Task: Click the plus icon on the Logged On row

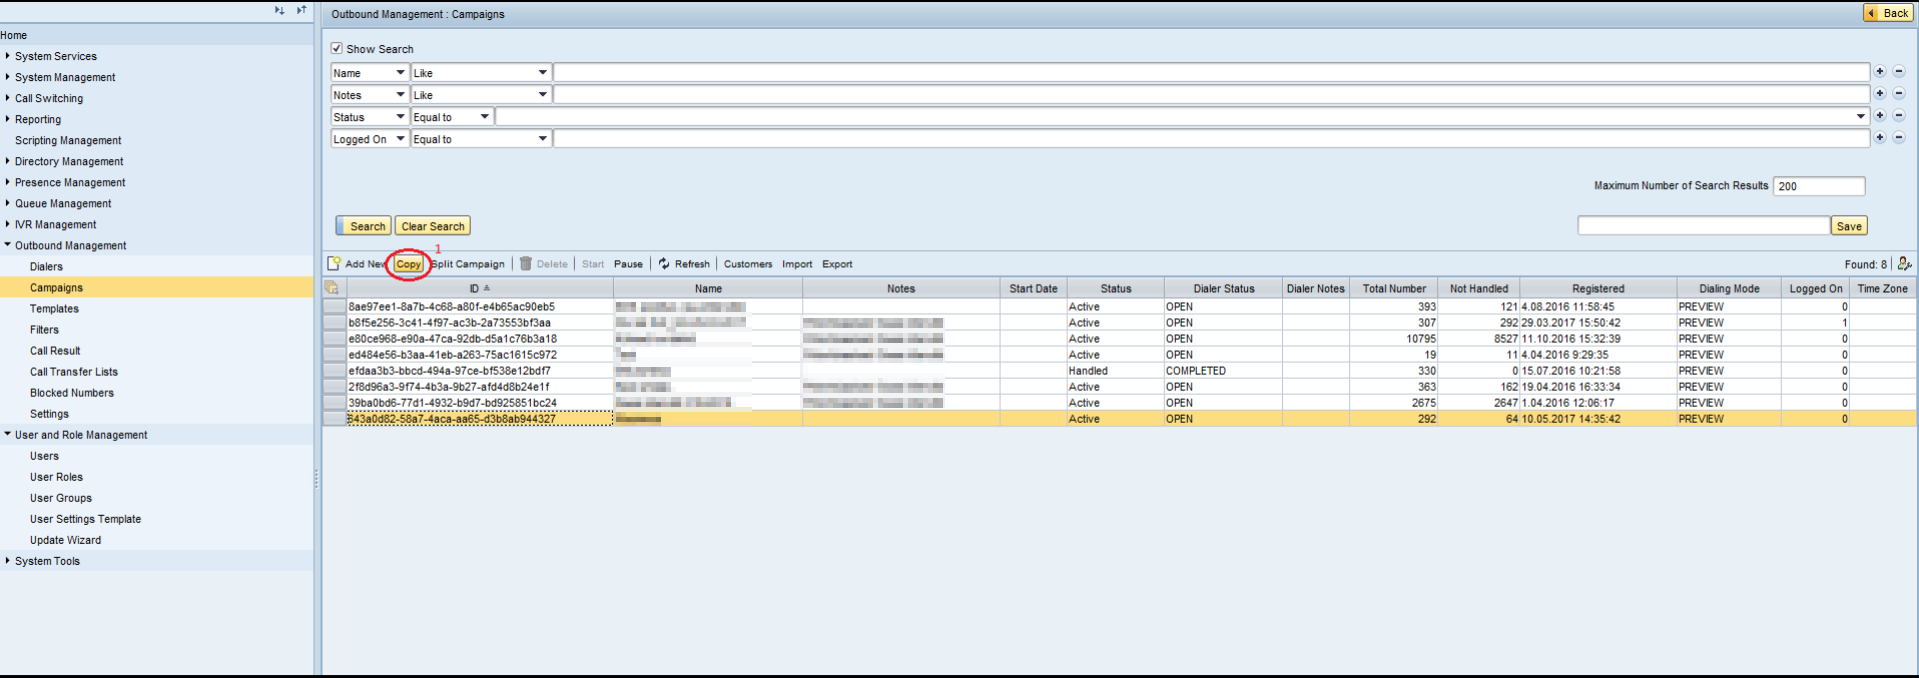Action: pos(1880,138)
